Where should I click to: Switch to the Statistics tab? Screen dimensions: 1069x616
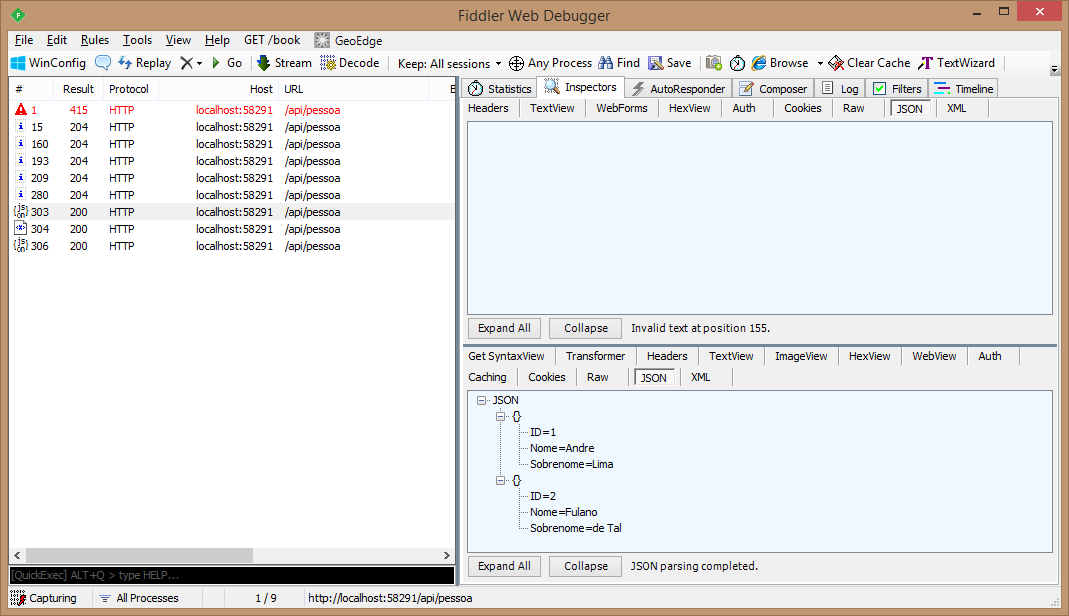(x=500, y=89)
